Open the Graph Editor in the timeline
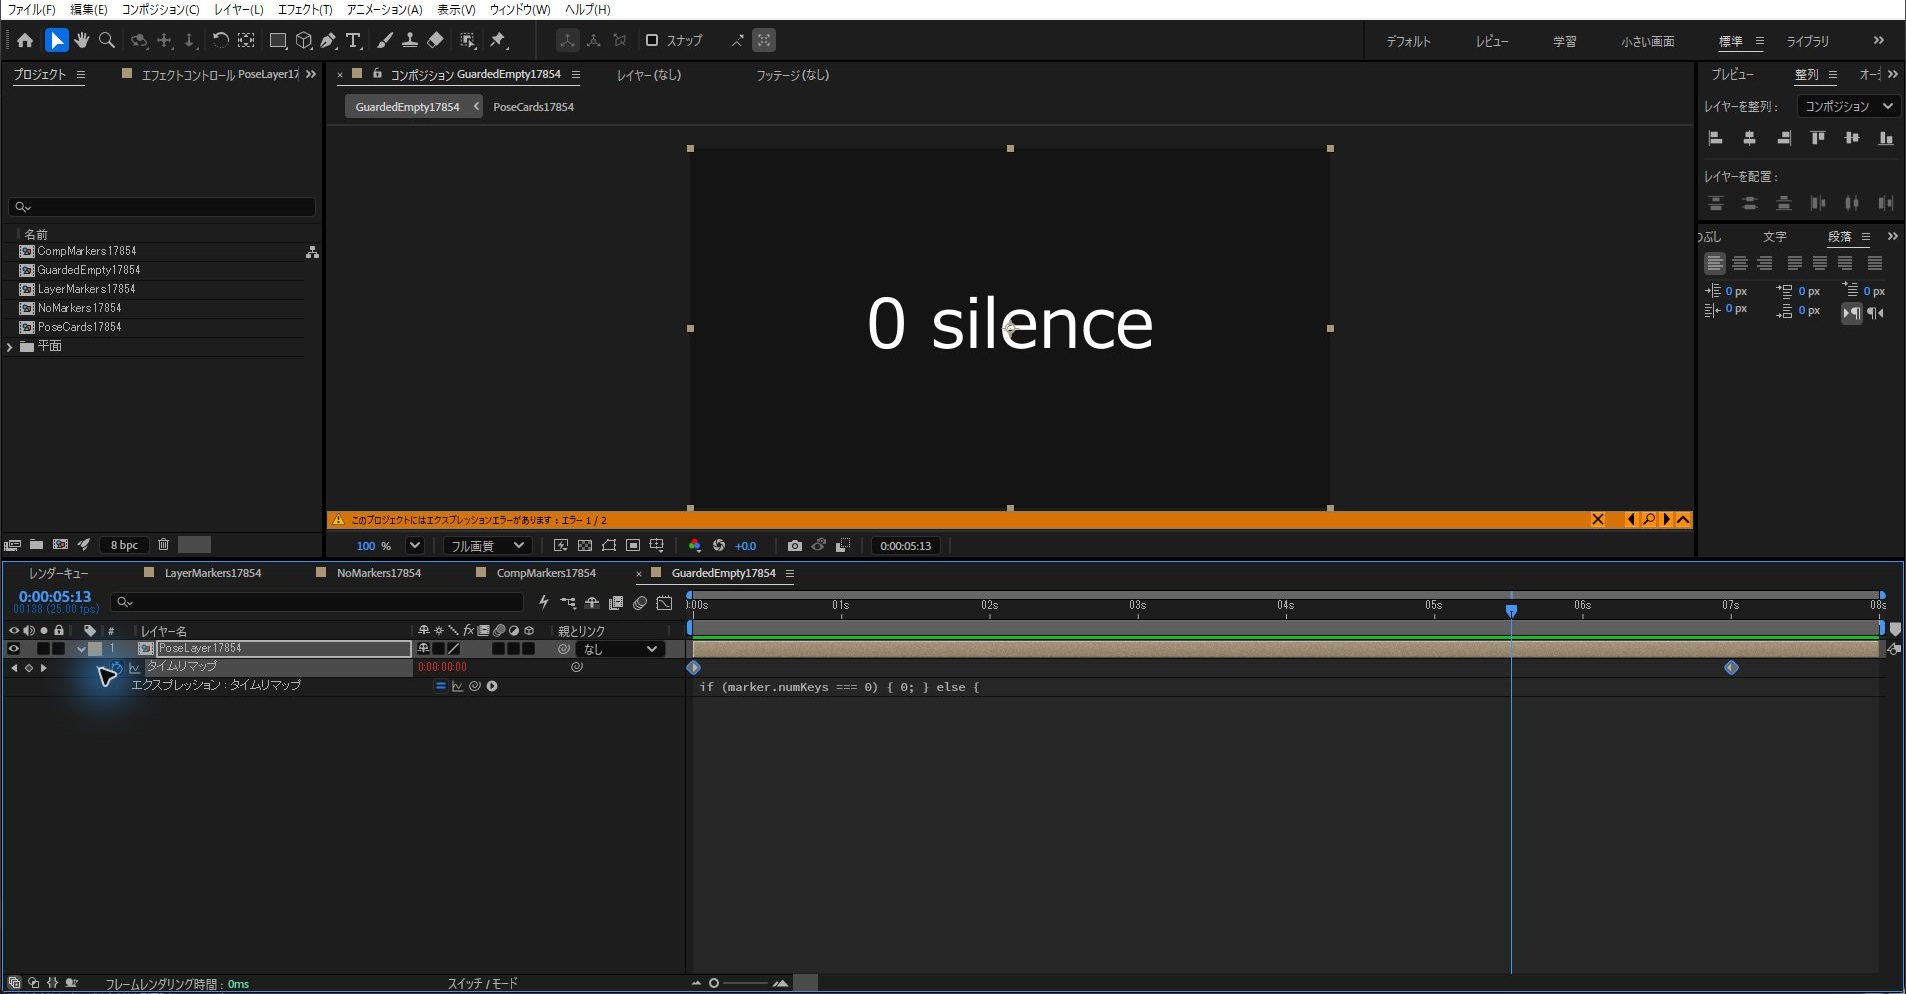 point(664,602)
